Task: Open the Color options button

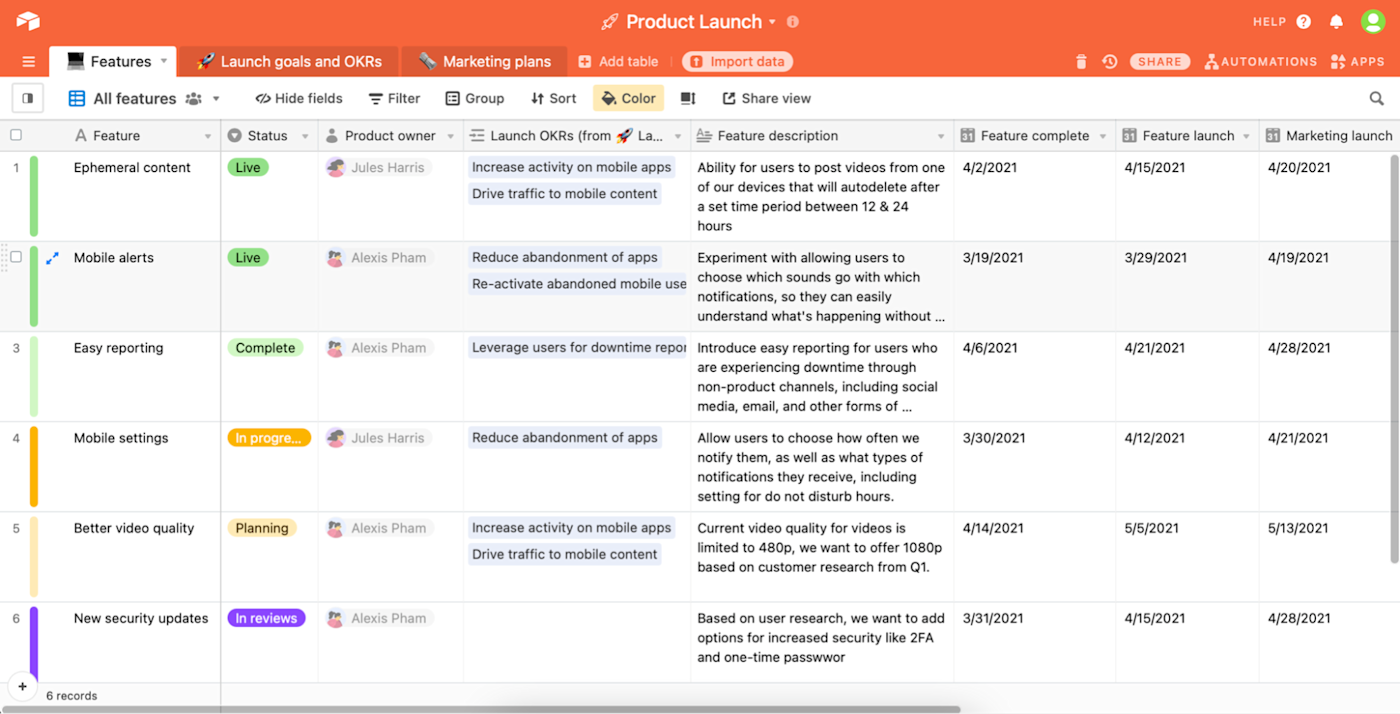Action: (x=628, y=98)
